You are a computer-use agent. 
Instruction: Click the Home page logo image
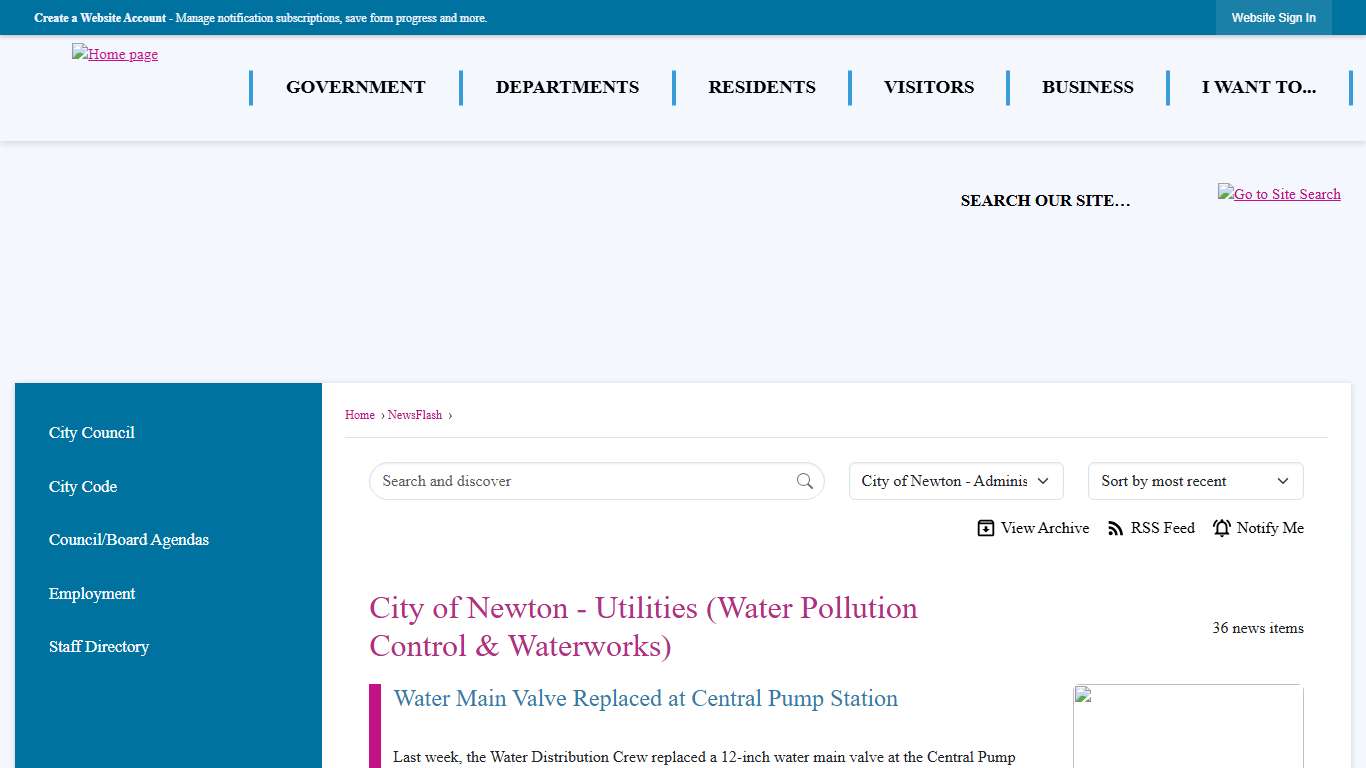pos(115,55)
